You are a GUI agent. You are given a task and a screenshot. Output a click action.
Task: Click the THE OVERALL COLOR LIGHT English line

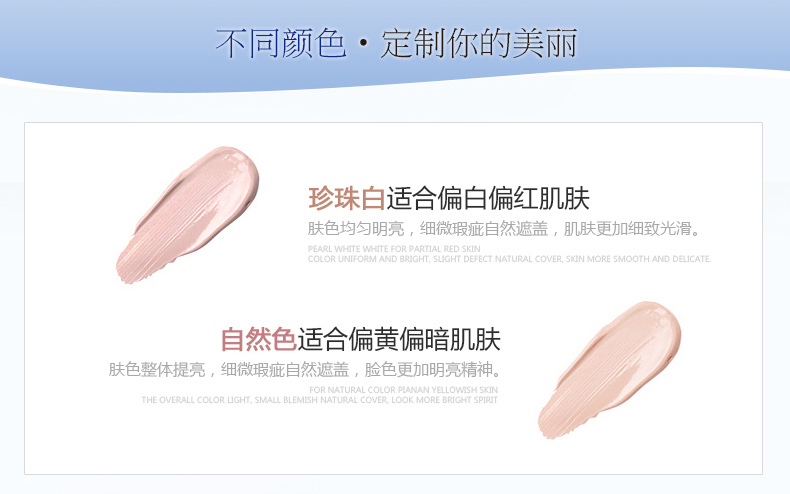click(319, 400)
